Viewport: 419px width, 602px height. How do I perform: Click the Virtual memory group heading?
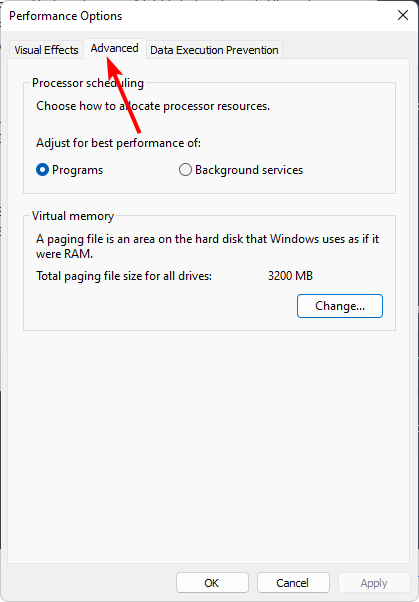tap(73, 216)
